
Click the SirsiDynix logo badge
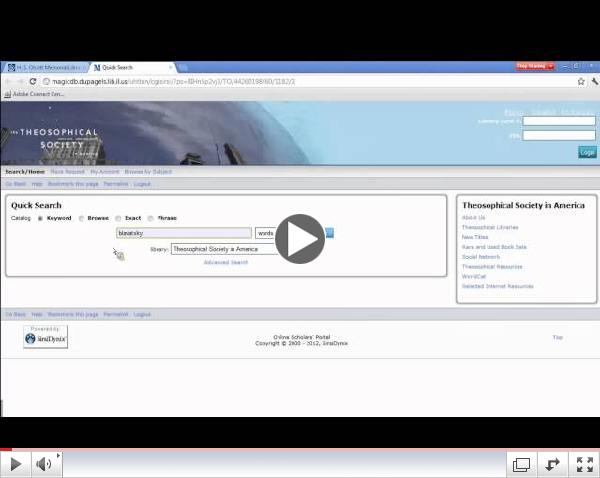(46, 337)
